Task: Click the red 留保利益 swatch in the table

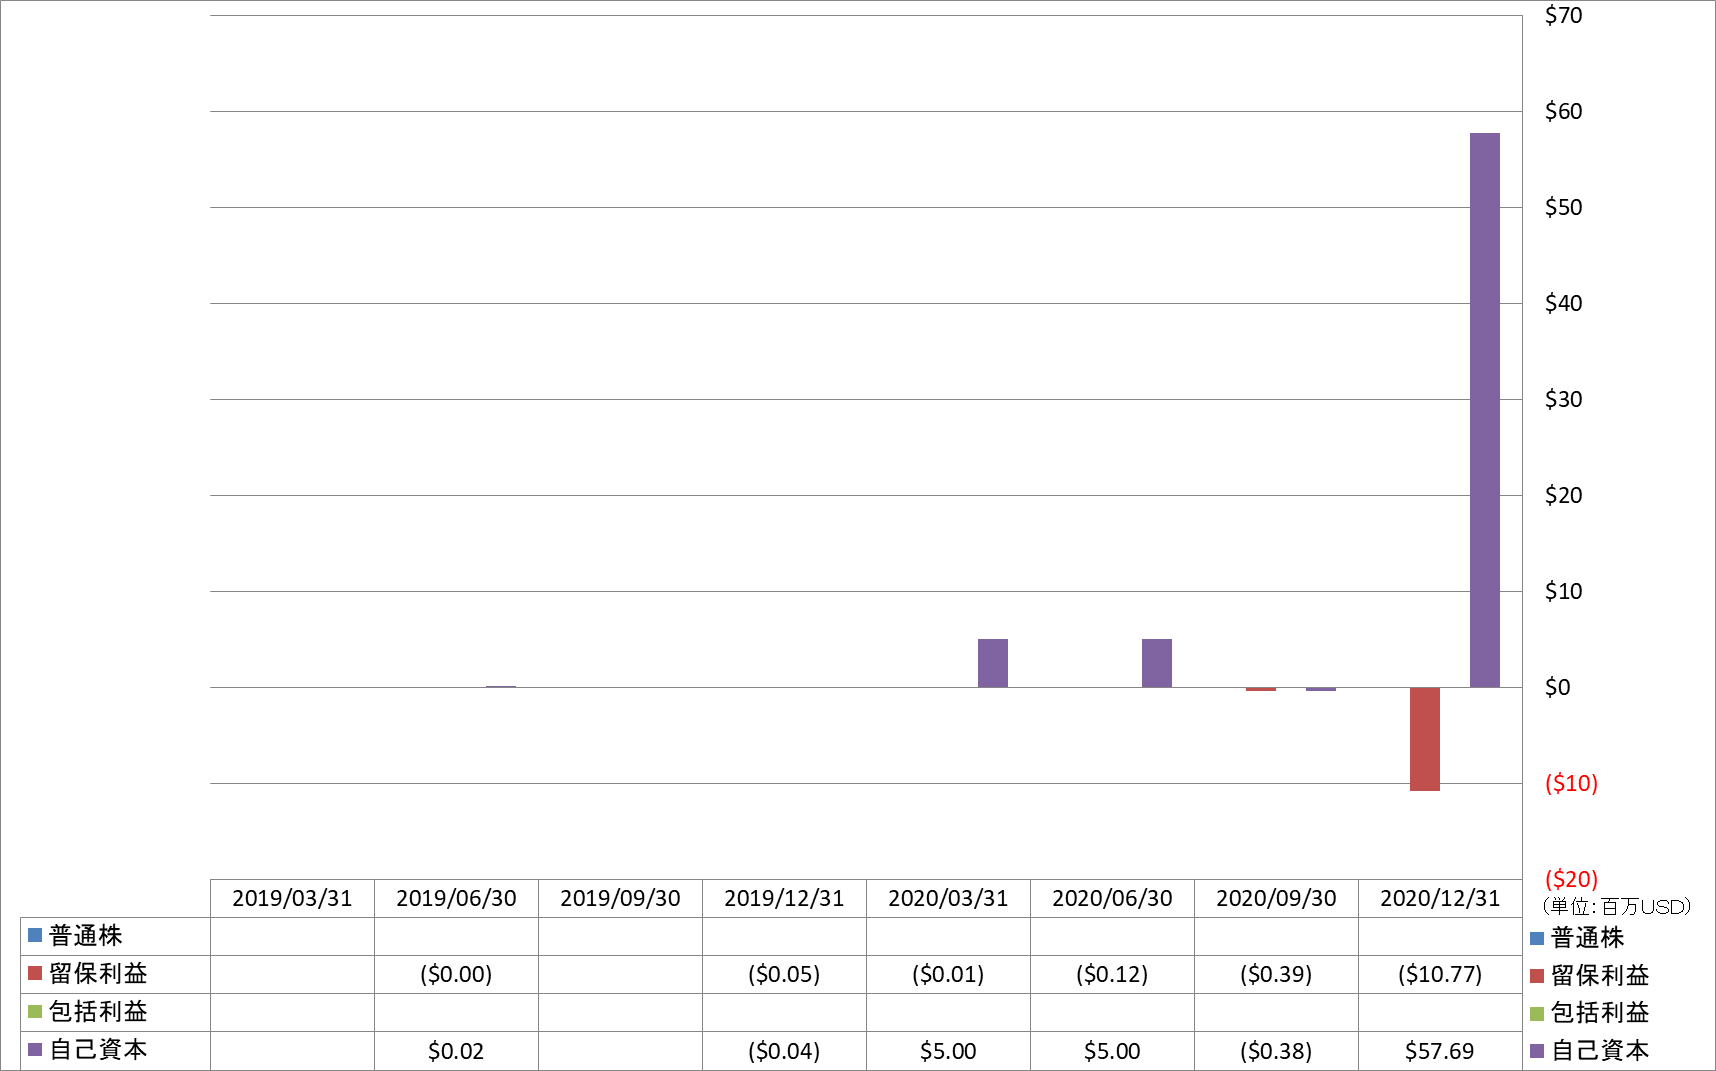Action: (35, 973)
